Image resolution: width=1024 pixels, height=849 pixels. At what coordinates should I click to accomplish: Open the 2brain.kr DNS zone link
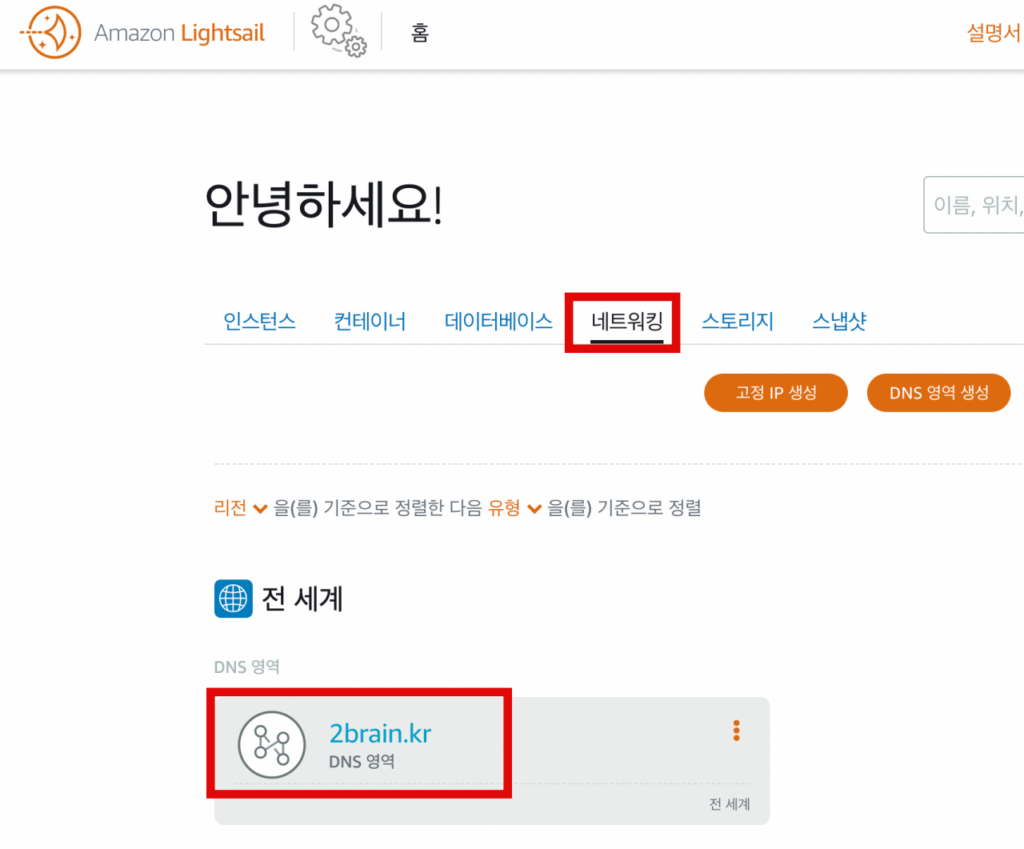pyautogui.click(x=380, y=734)
